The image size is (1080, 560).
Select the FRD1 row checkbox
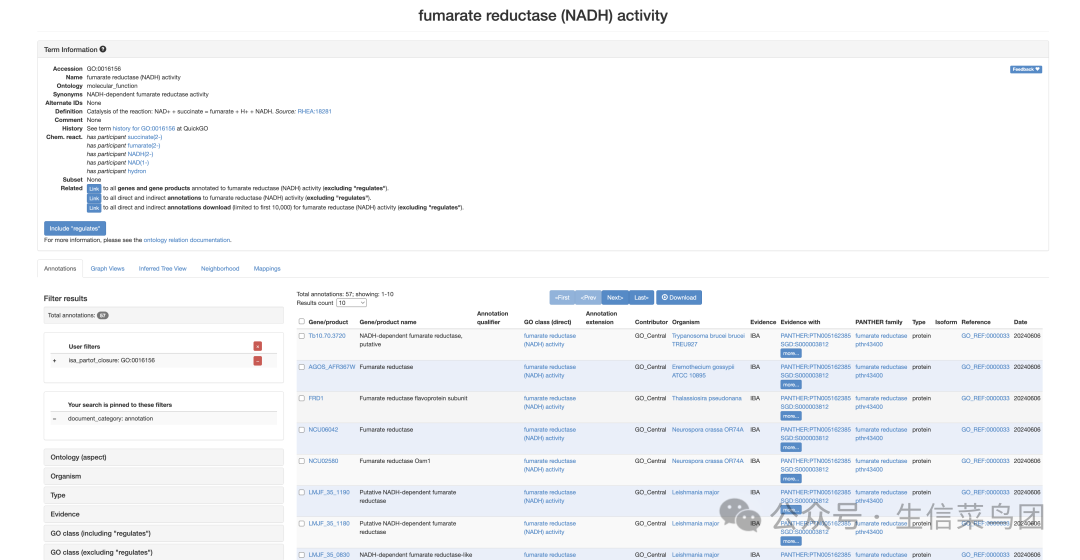tap(302, 398)
